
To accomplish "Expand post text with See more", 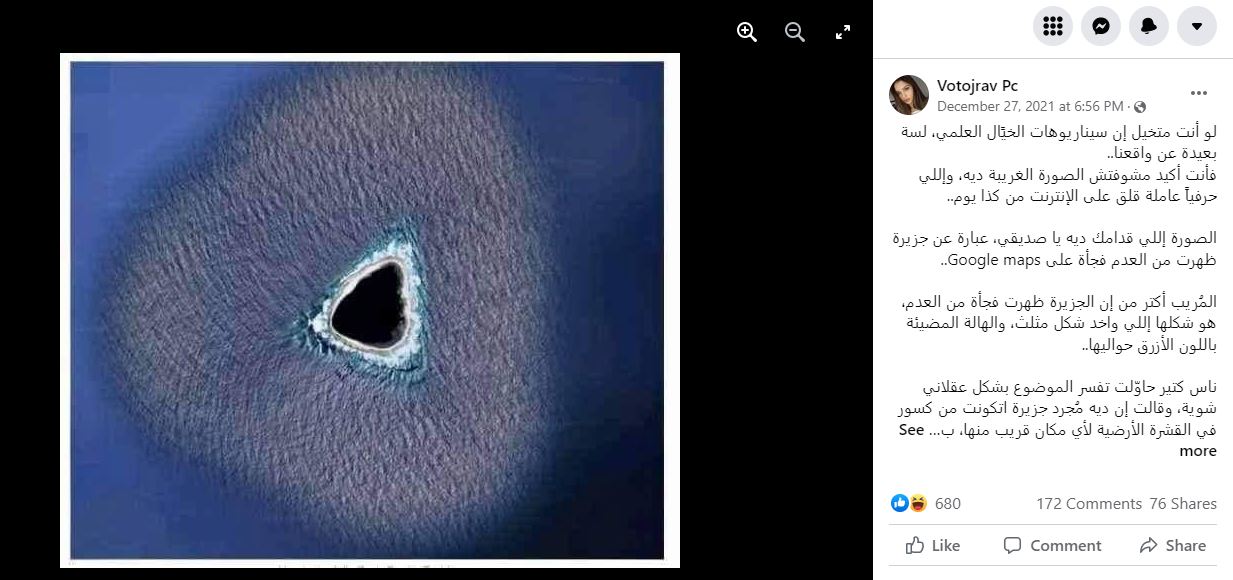I will [1199, 441].
